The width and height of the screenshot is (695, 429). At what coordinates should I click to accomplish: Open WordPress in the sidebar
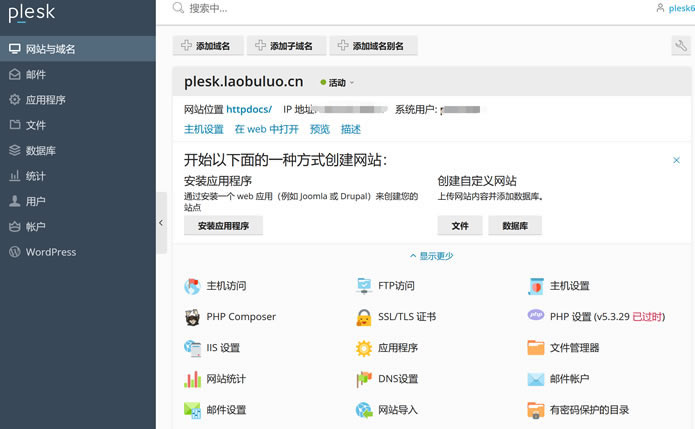78,252
